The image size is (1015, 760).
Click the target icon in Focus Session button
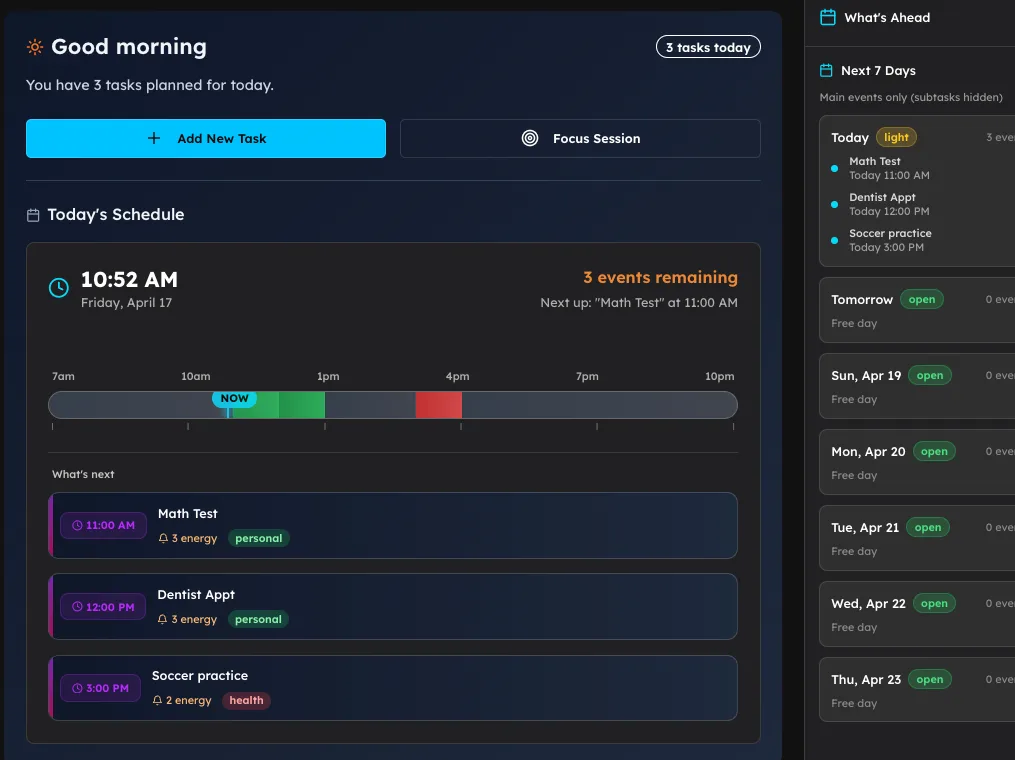click(x=530, y=138)
